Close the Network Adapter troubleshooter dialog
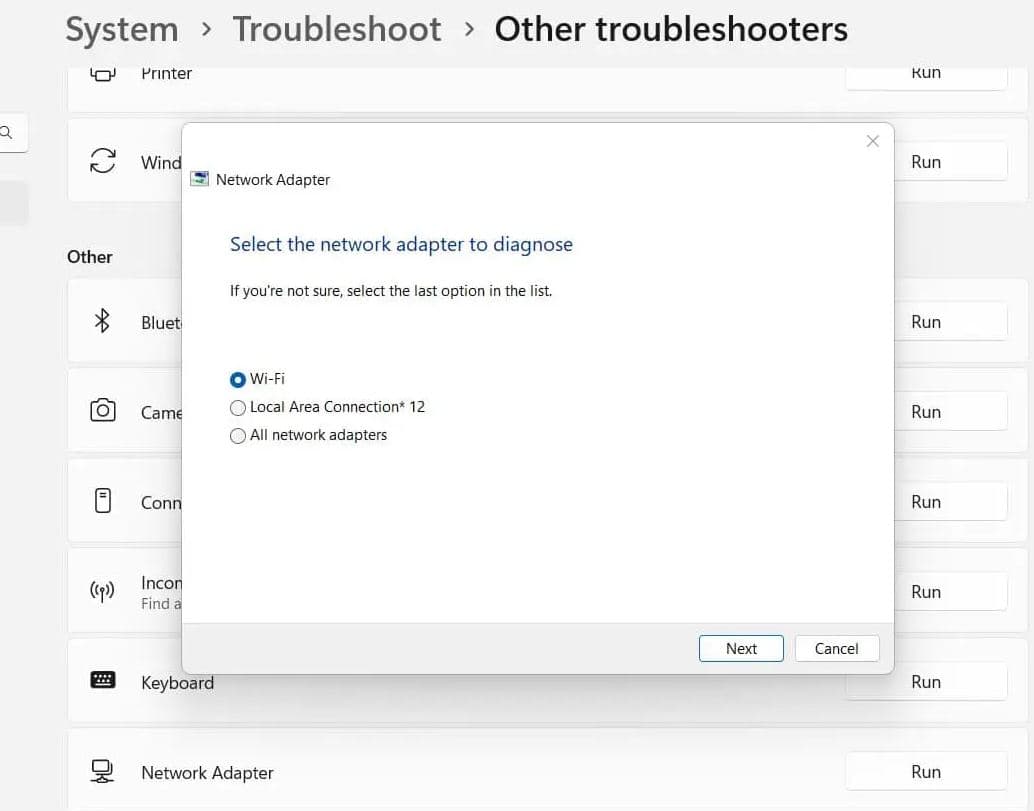Screen dimensions: 1034x811 click(x=872, y=142)
